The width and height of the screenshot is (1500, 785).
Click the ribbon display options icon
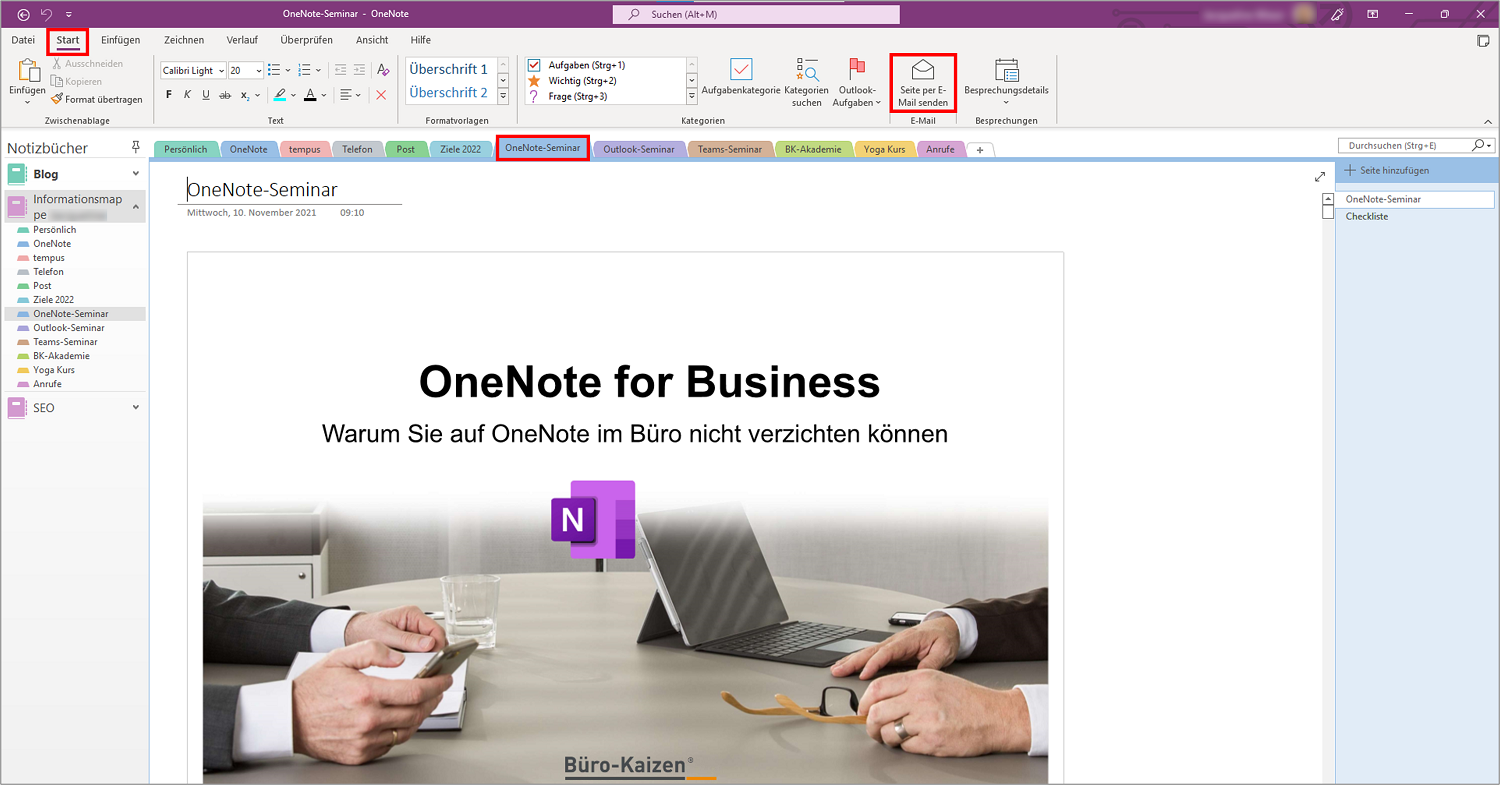(x=1373, y=14)
